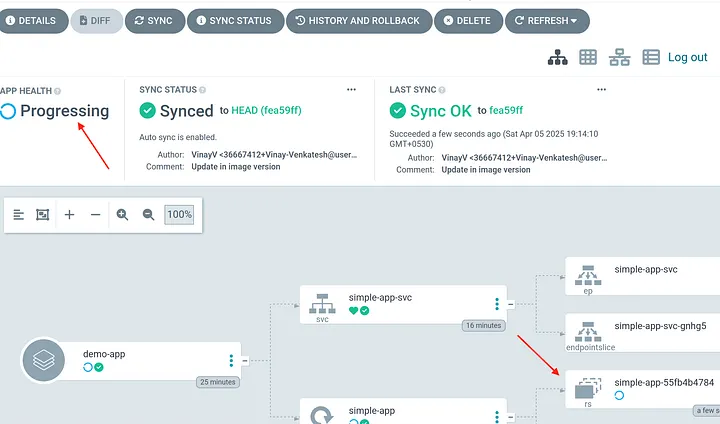This screenshot has height=424, width=720.
Task: Click the Sync button
Action: click(x=153, y=20)
